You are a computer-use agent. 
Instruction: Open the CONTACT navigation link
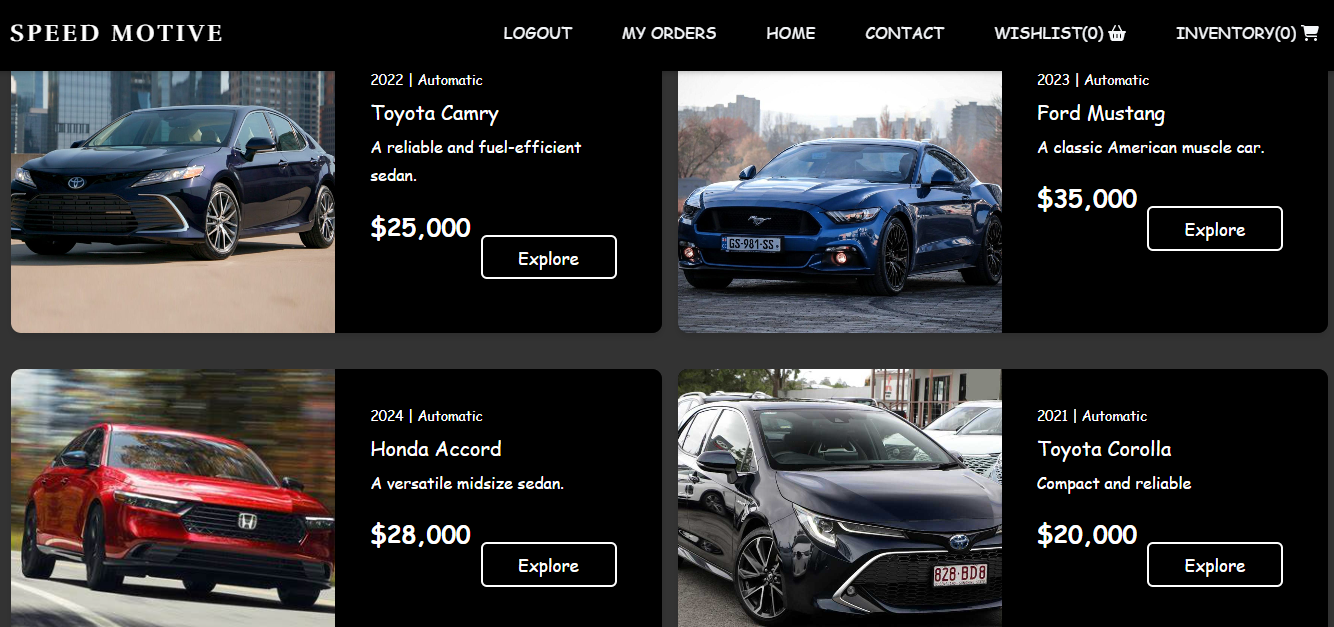point(905,33)
